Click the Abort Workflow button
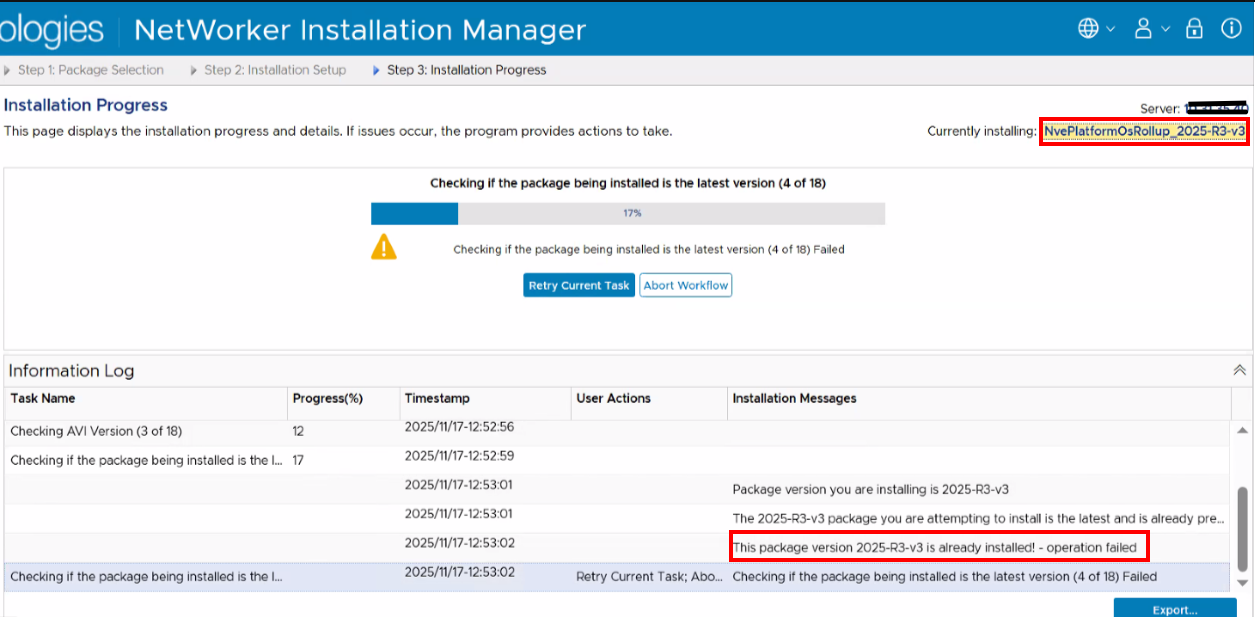 [x=685, y=285]
